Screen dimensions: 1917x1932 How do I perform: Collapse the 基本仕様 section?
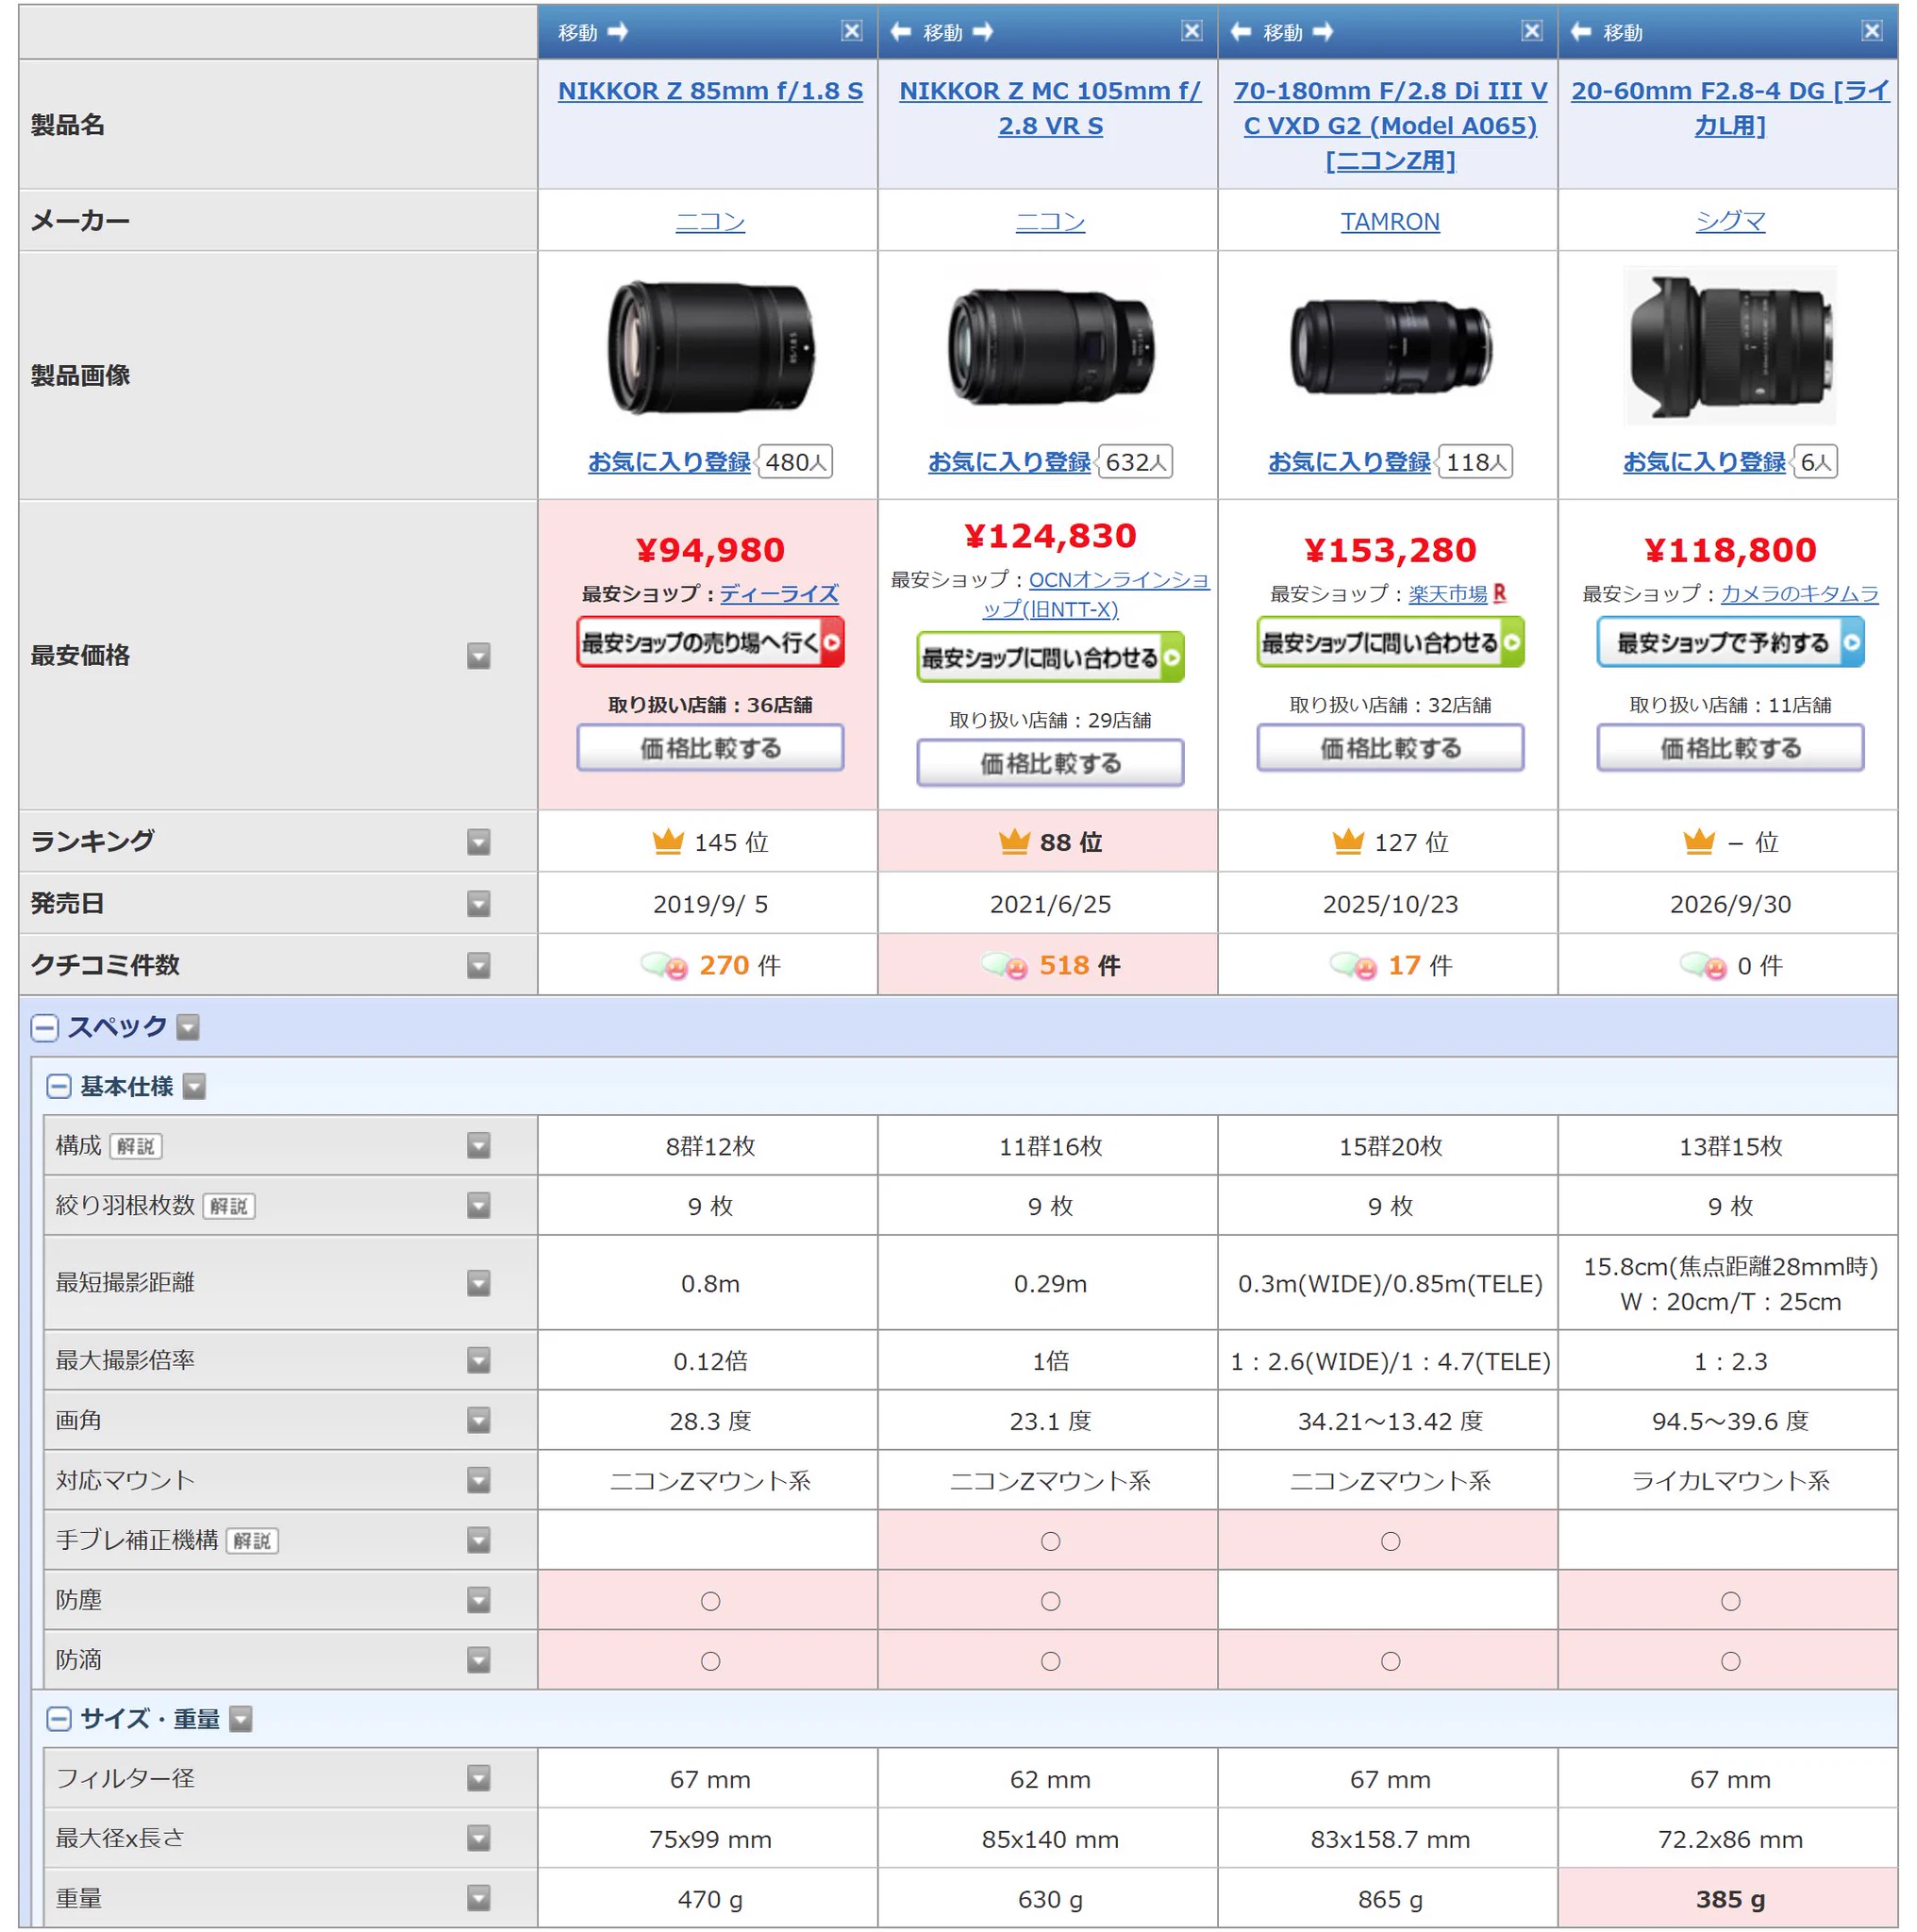coord(59,1086)
